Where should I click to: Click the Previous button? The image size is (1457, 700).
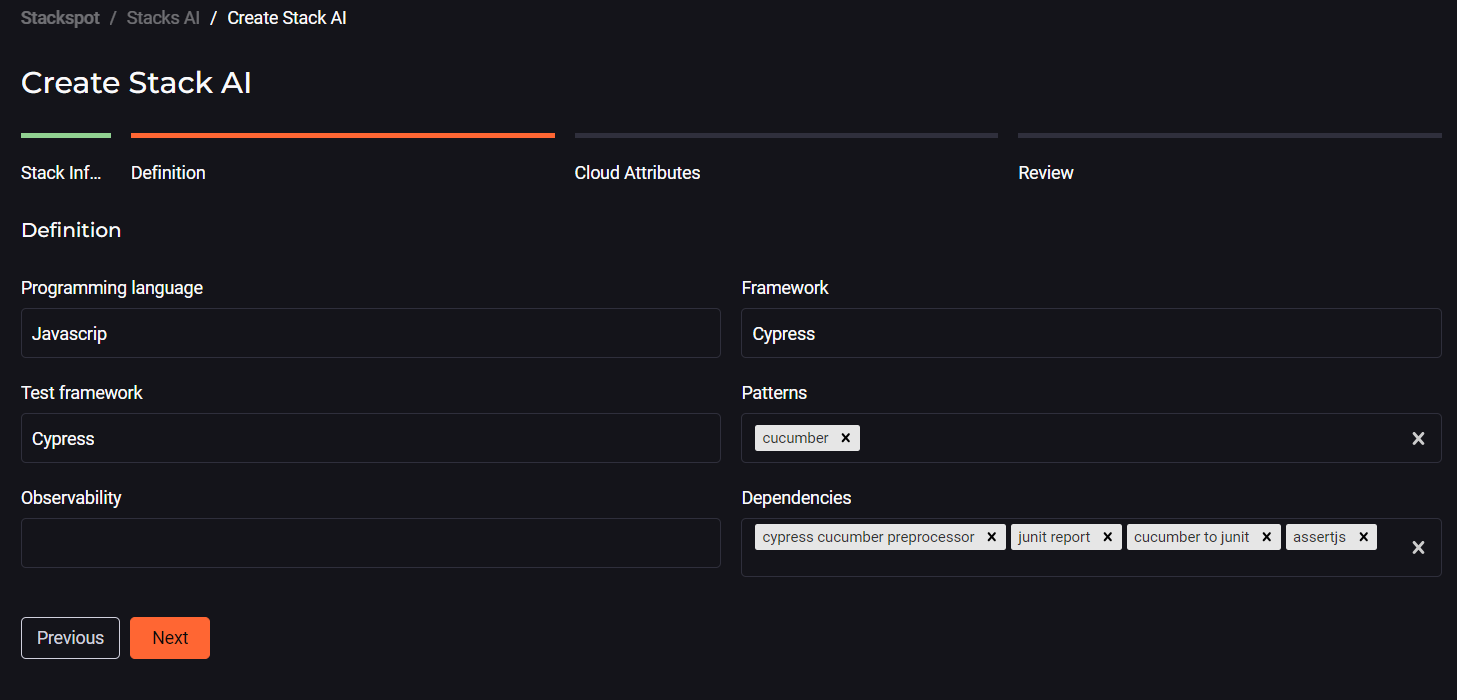(70, 638)
